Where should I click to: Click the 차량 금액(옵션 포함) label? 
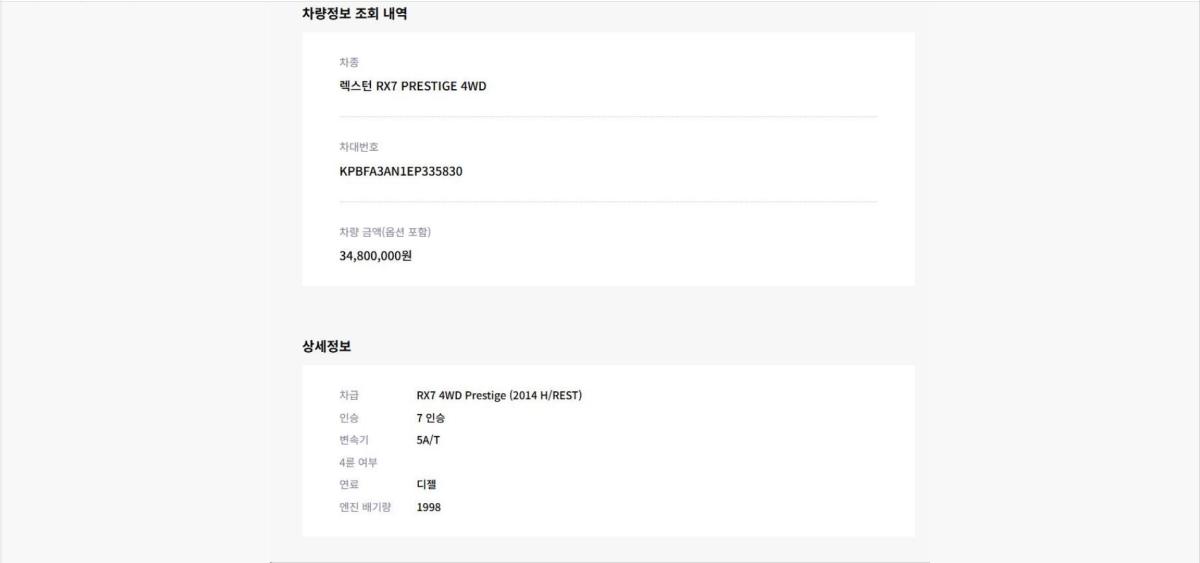coord(386,232)
